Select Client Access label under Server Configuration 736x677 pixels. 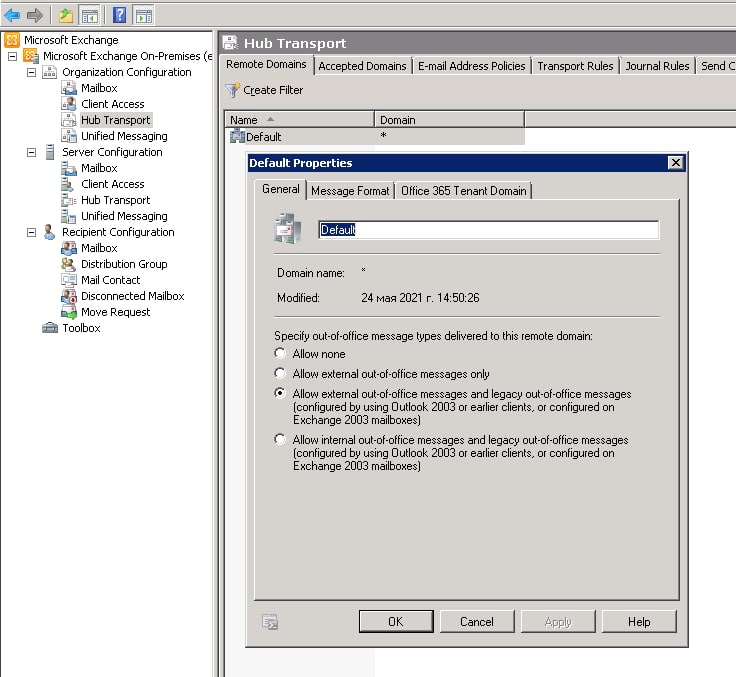click(x=113, y=184)
